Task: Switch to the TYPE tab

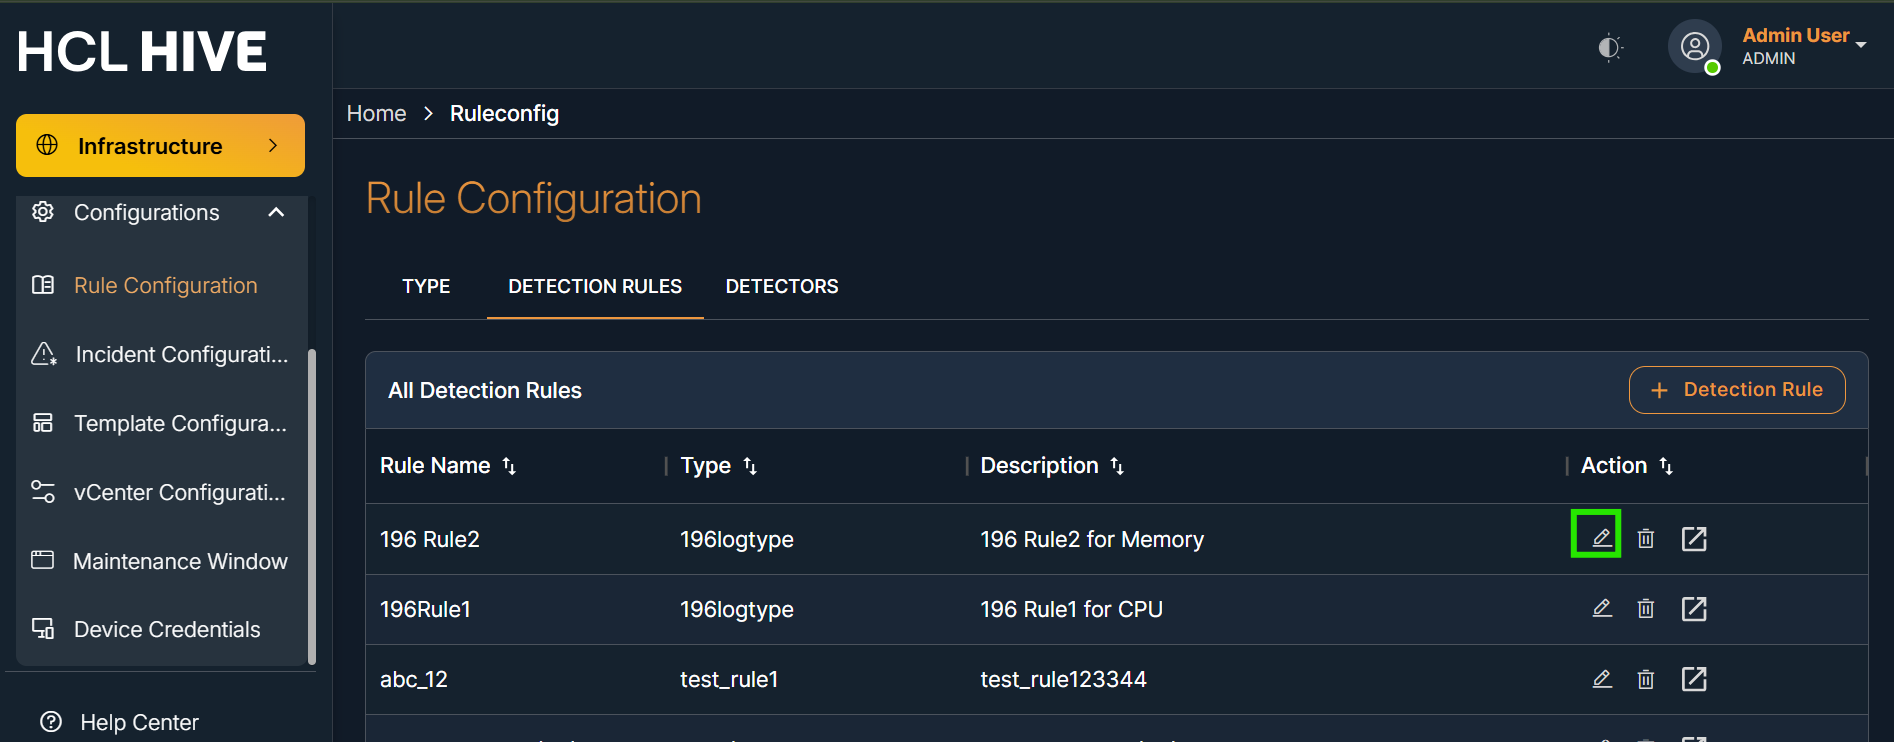Action: [426, 287]
